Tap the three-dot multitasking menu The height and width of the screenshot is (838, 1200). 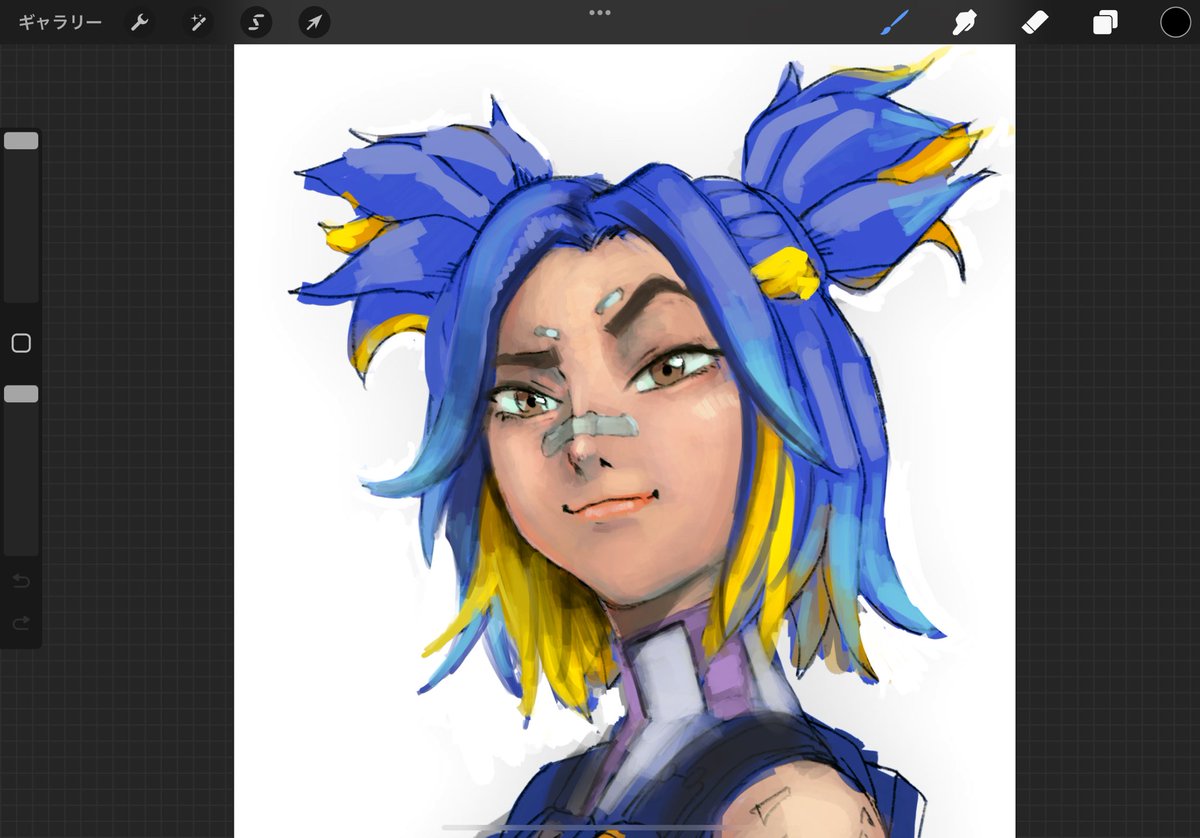pos(600,13)
